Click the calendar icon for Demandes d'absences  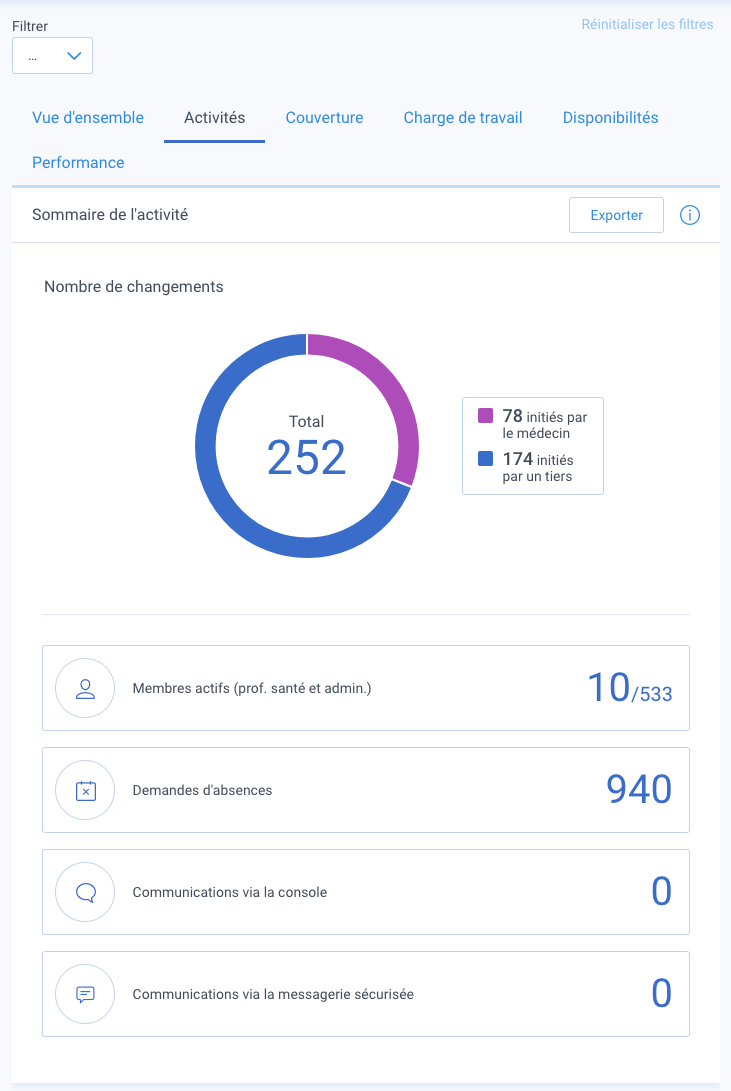click(x=85, y=790)
